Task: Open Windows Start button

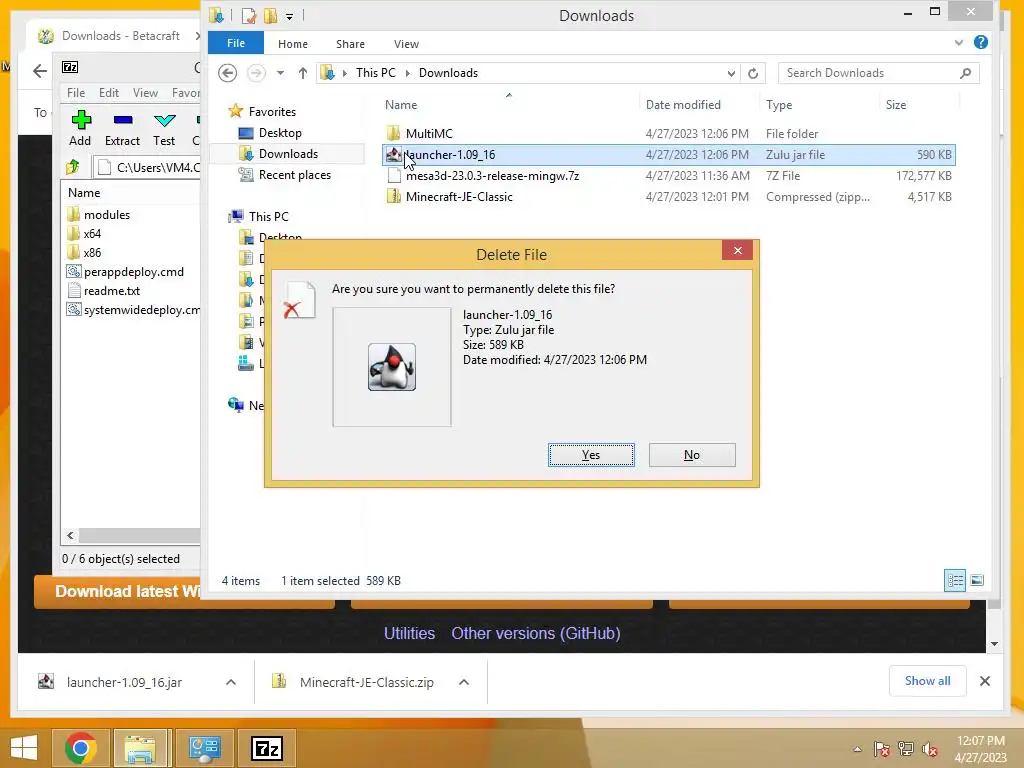Action: (24, 748)
